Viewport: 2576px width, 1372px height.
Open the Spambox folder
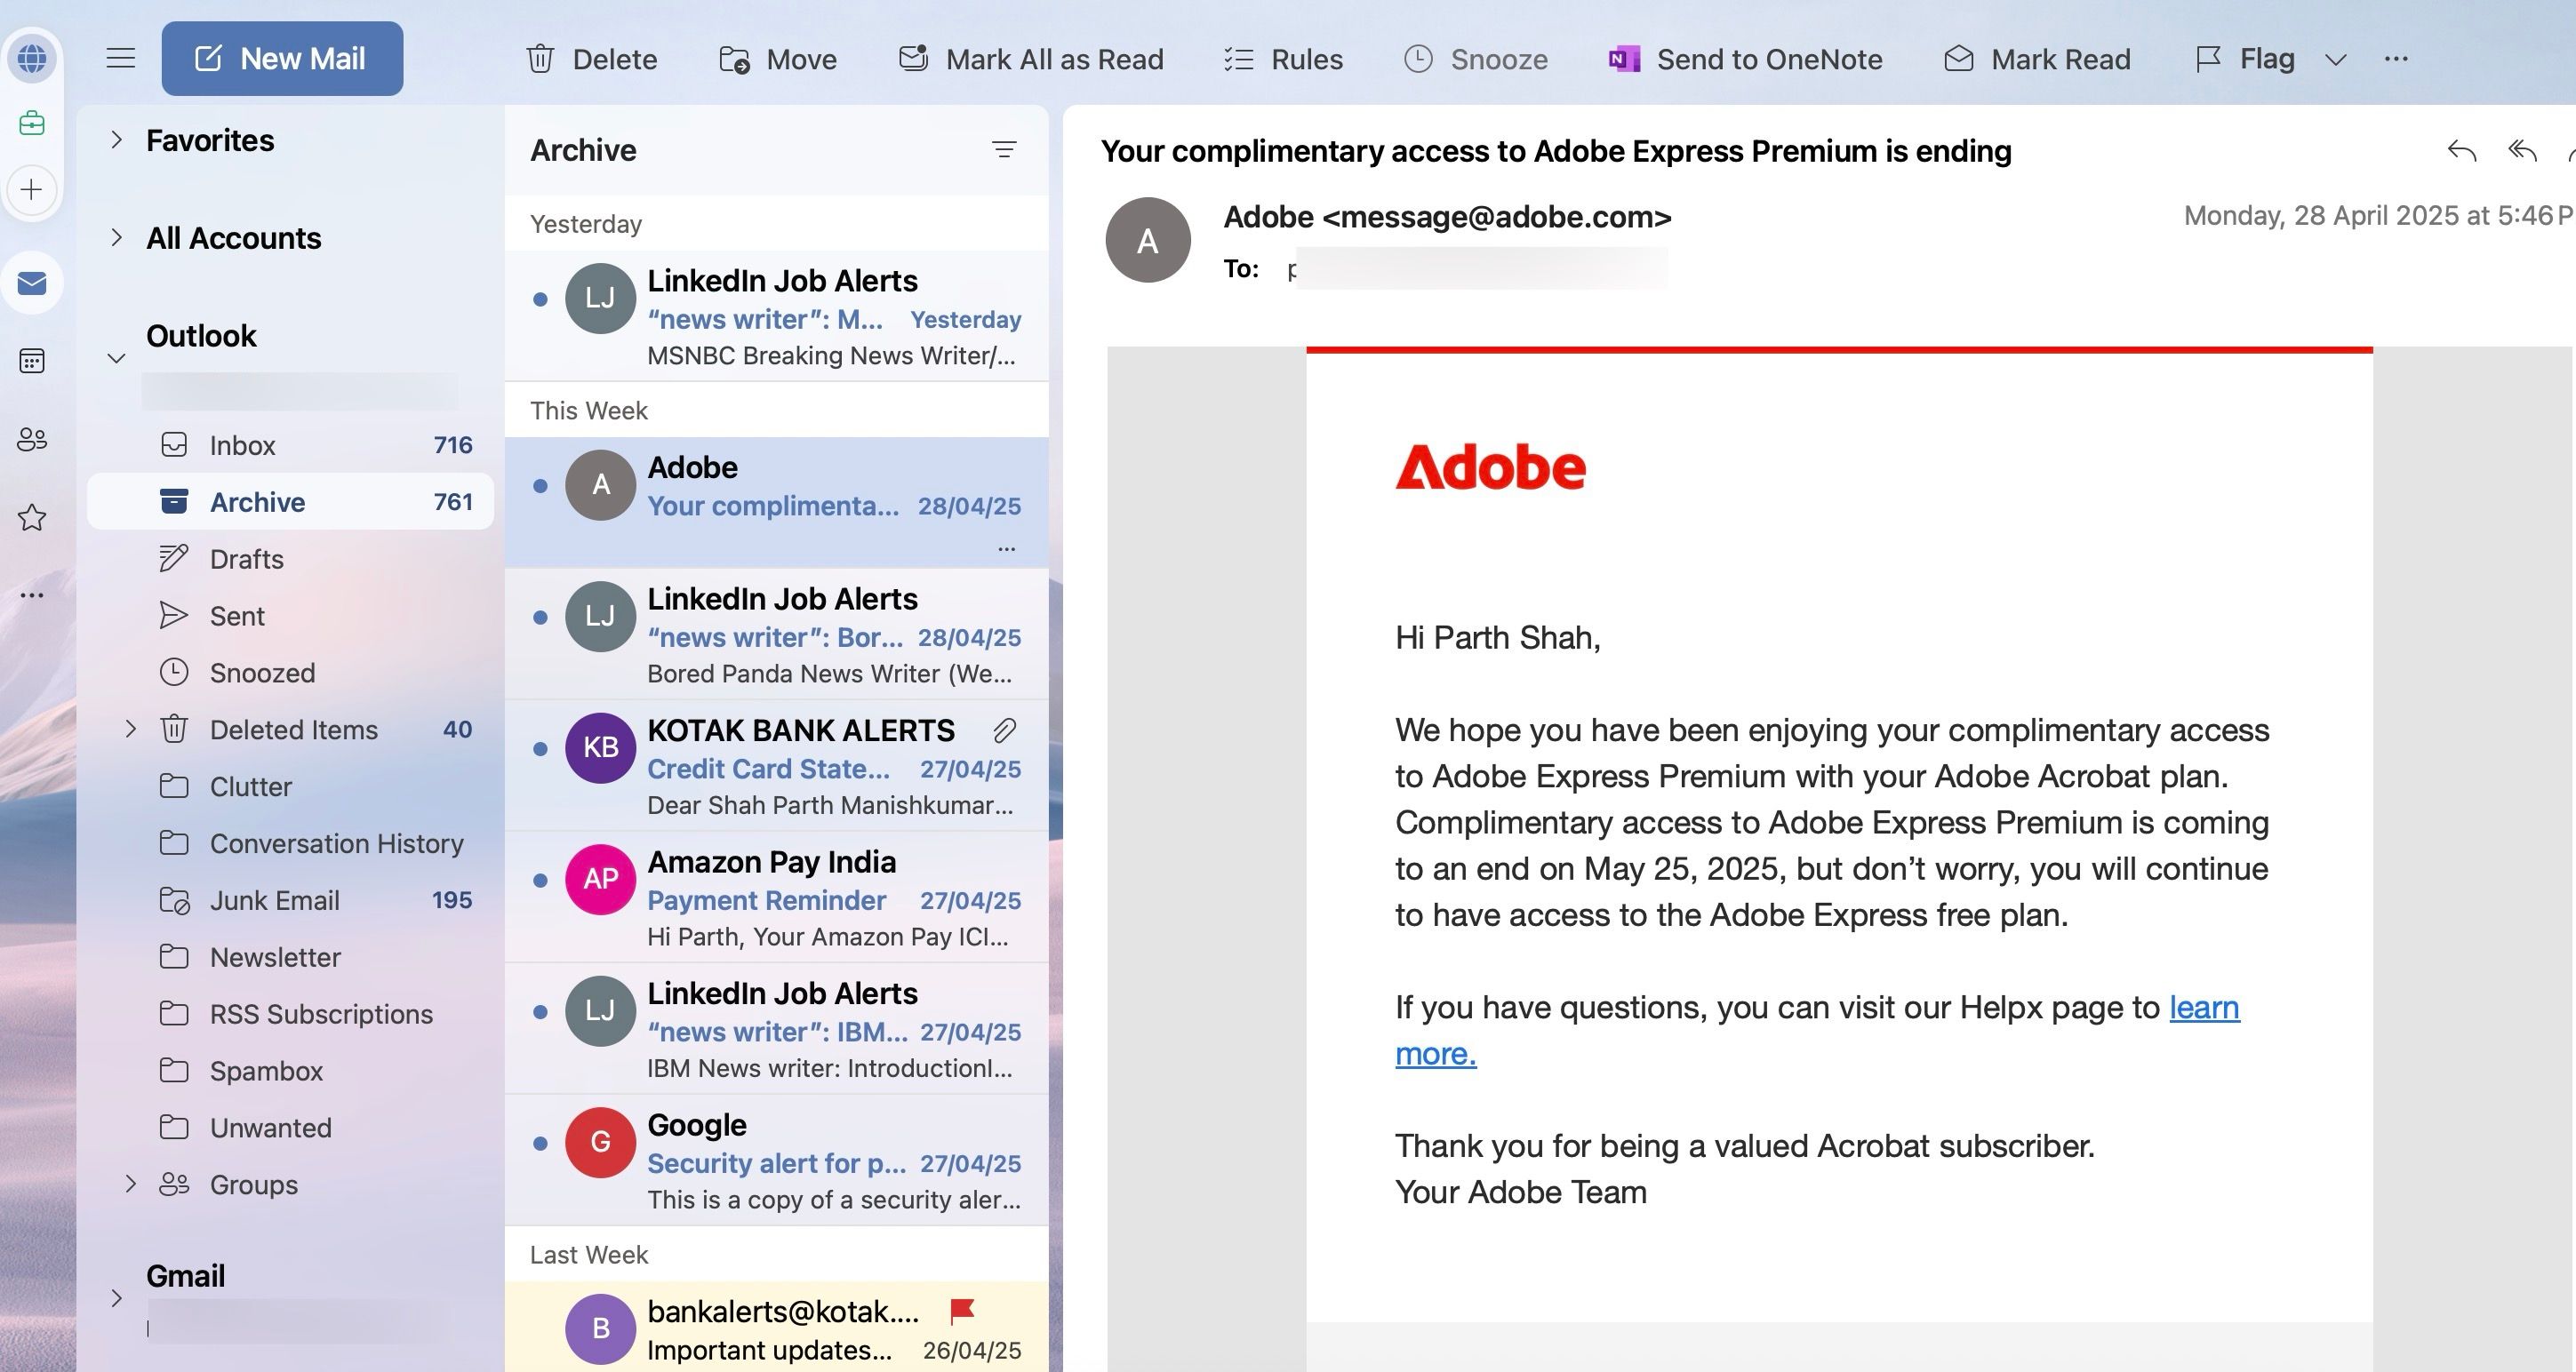pyautogui.click(x=290, y=1071)
